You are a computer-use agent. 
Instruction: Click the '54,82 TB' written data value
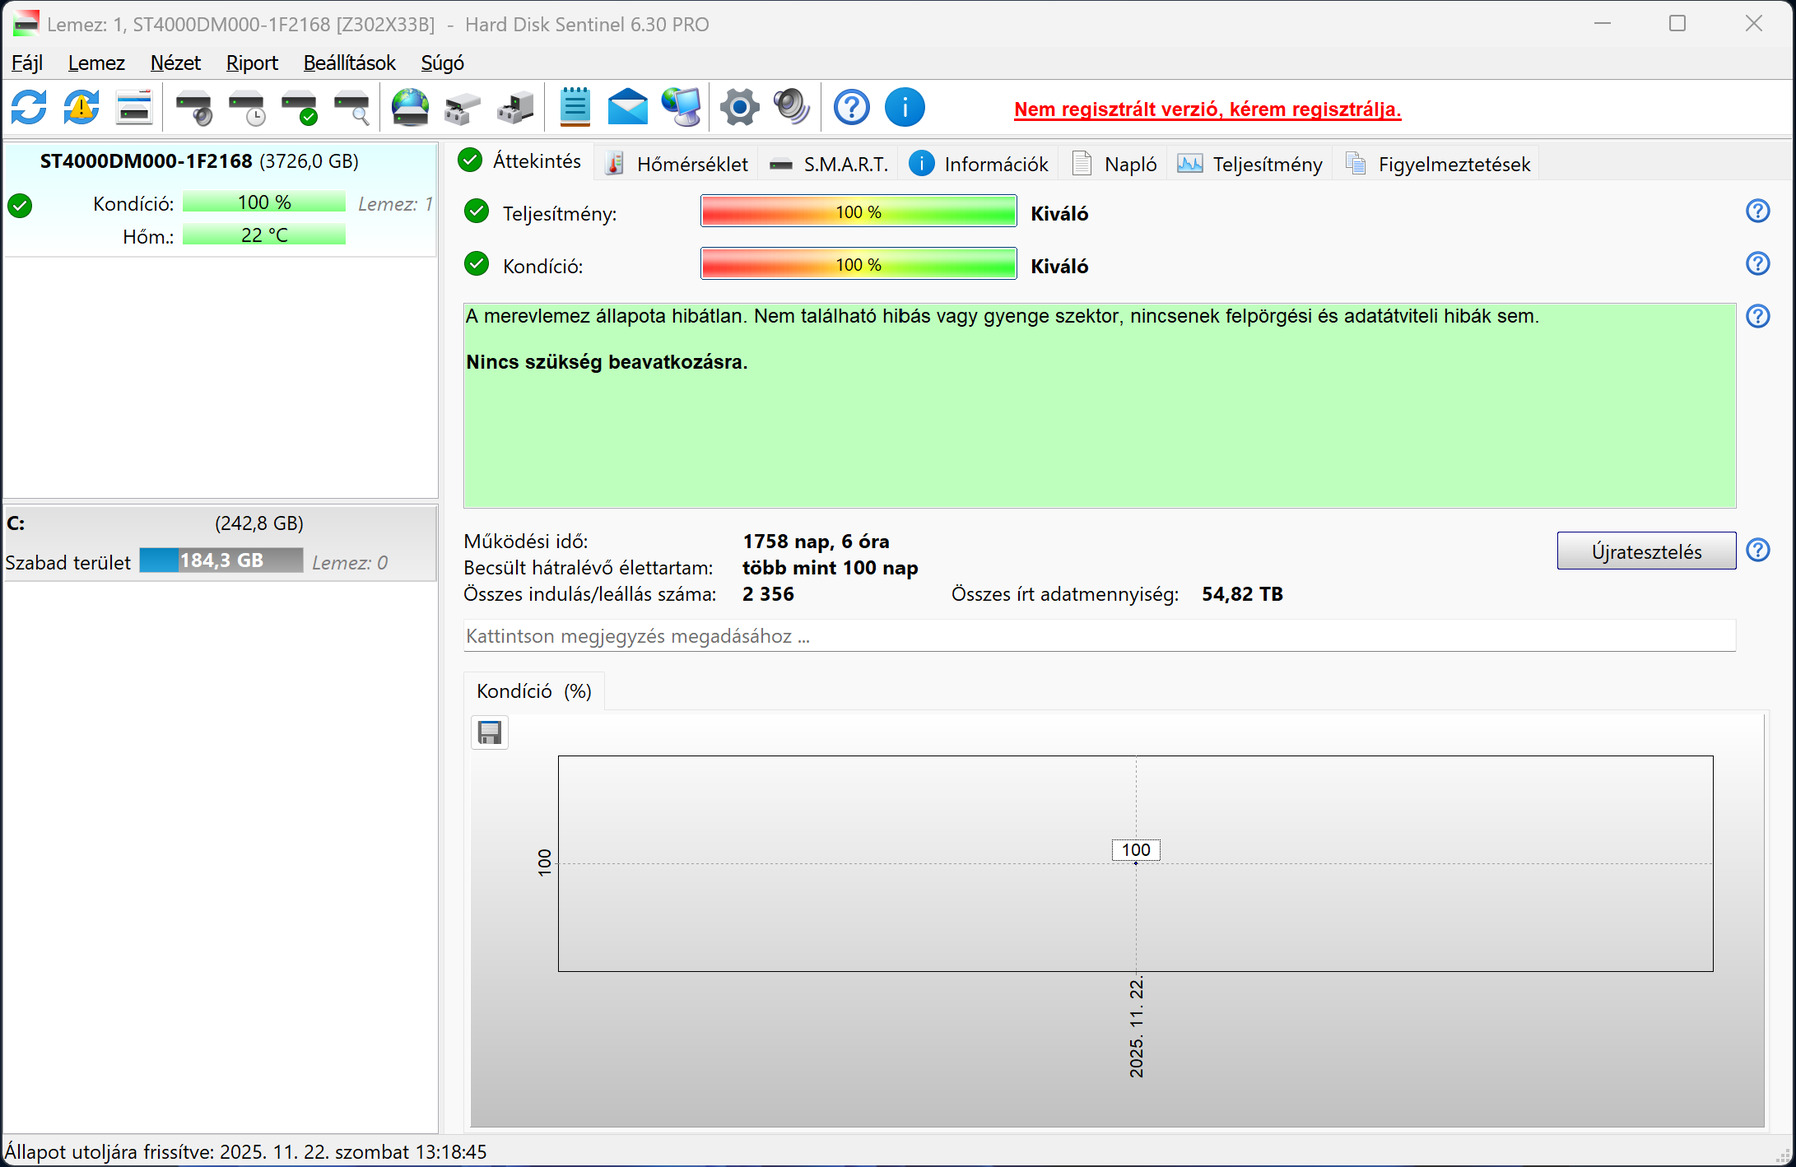1242,594
